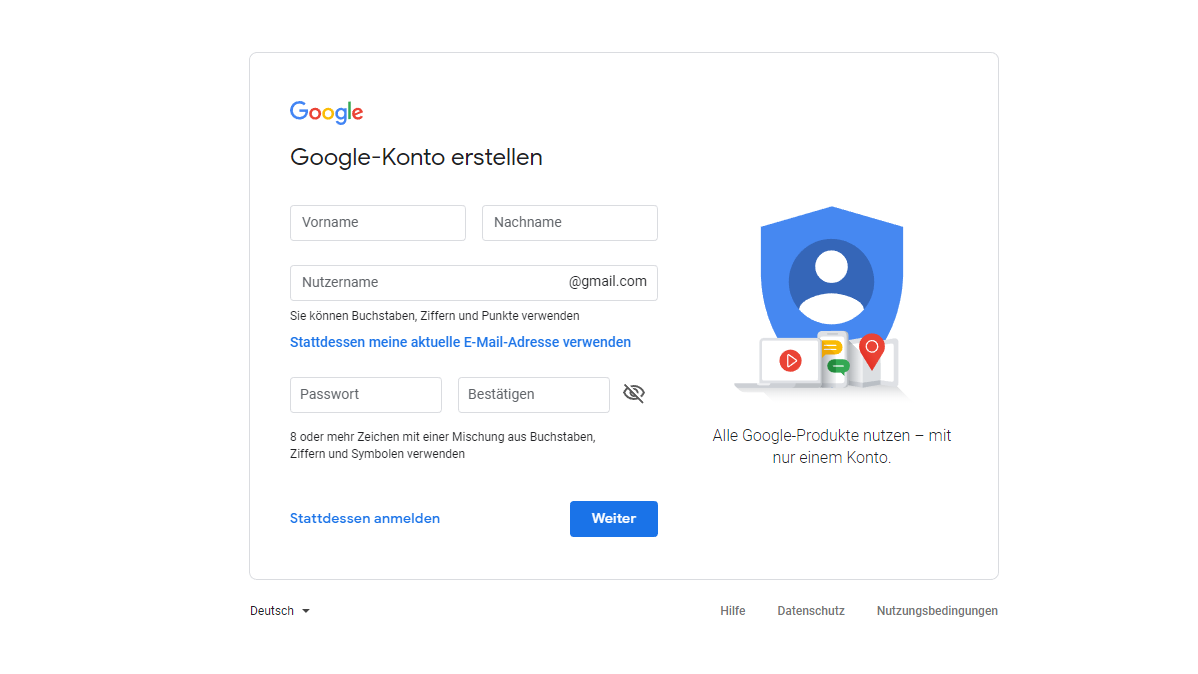Click the small arrow beside Deutsch
This screenshot has height=674, width=1198.
pyautogui.click(x=306, y=611)
